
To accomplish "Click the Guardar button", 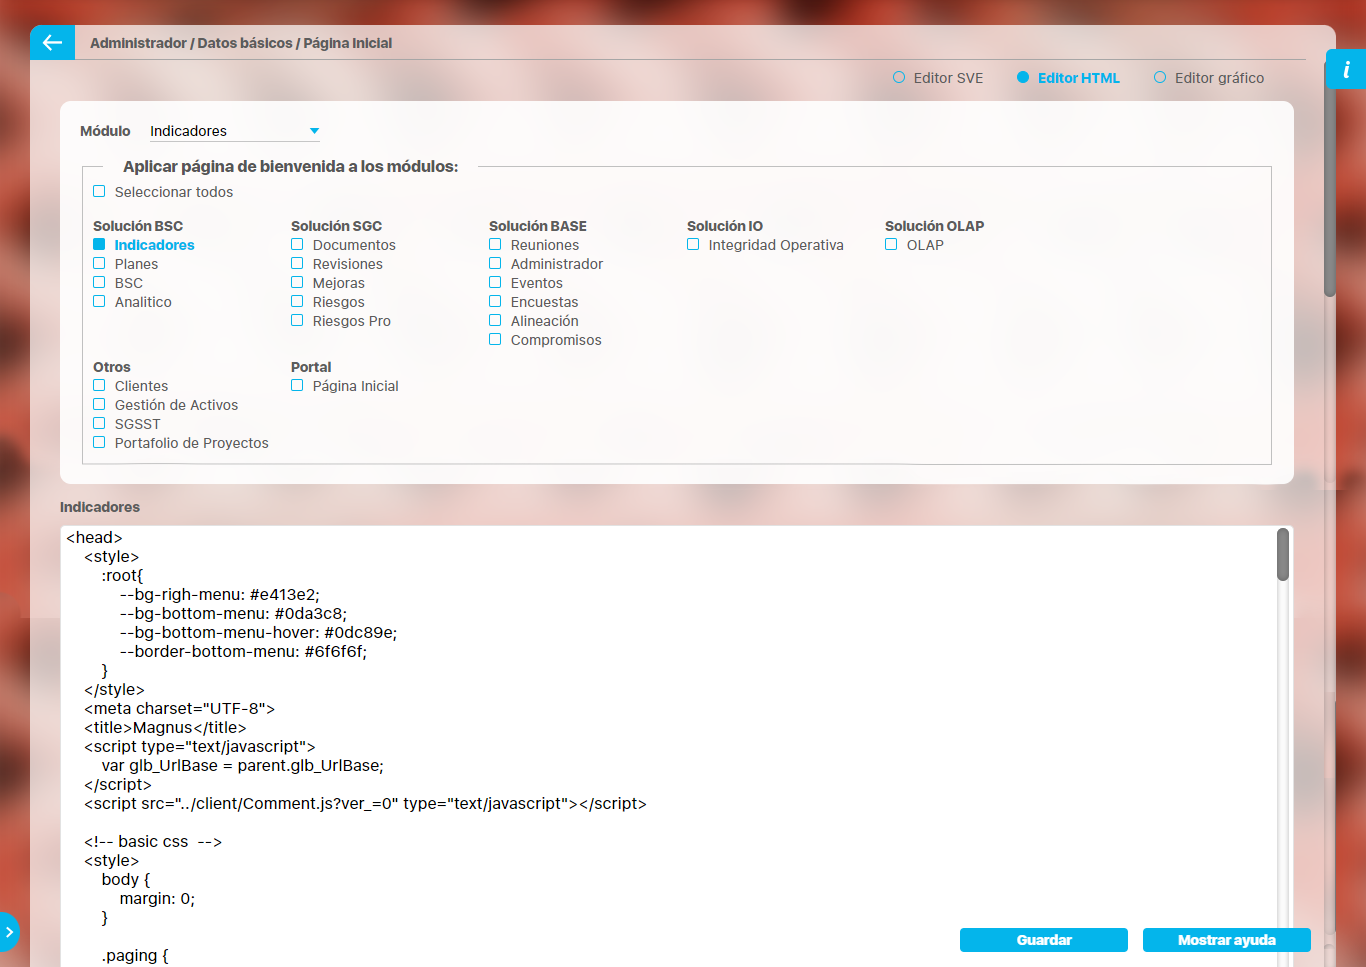I will (x=1043, y=940).
